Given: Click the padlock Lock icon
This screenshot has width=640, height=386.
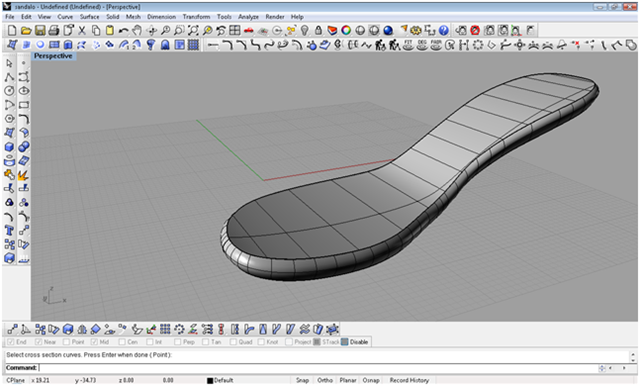Looking at the screenshot, I should [318, 30].
